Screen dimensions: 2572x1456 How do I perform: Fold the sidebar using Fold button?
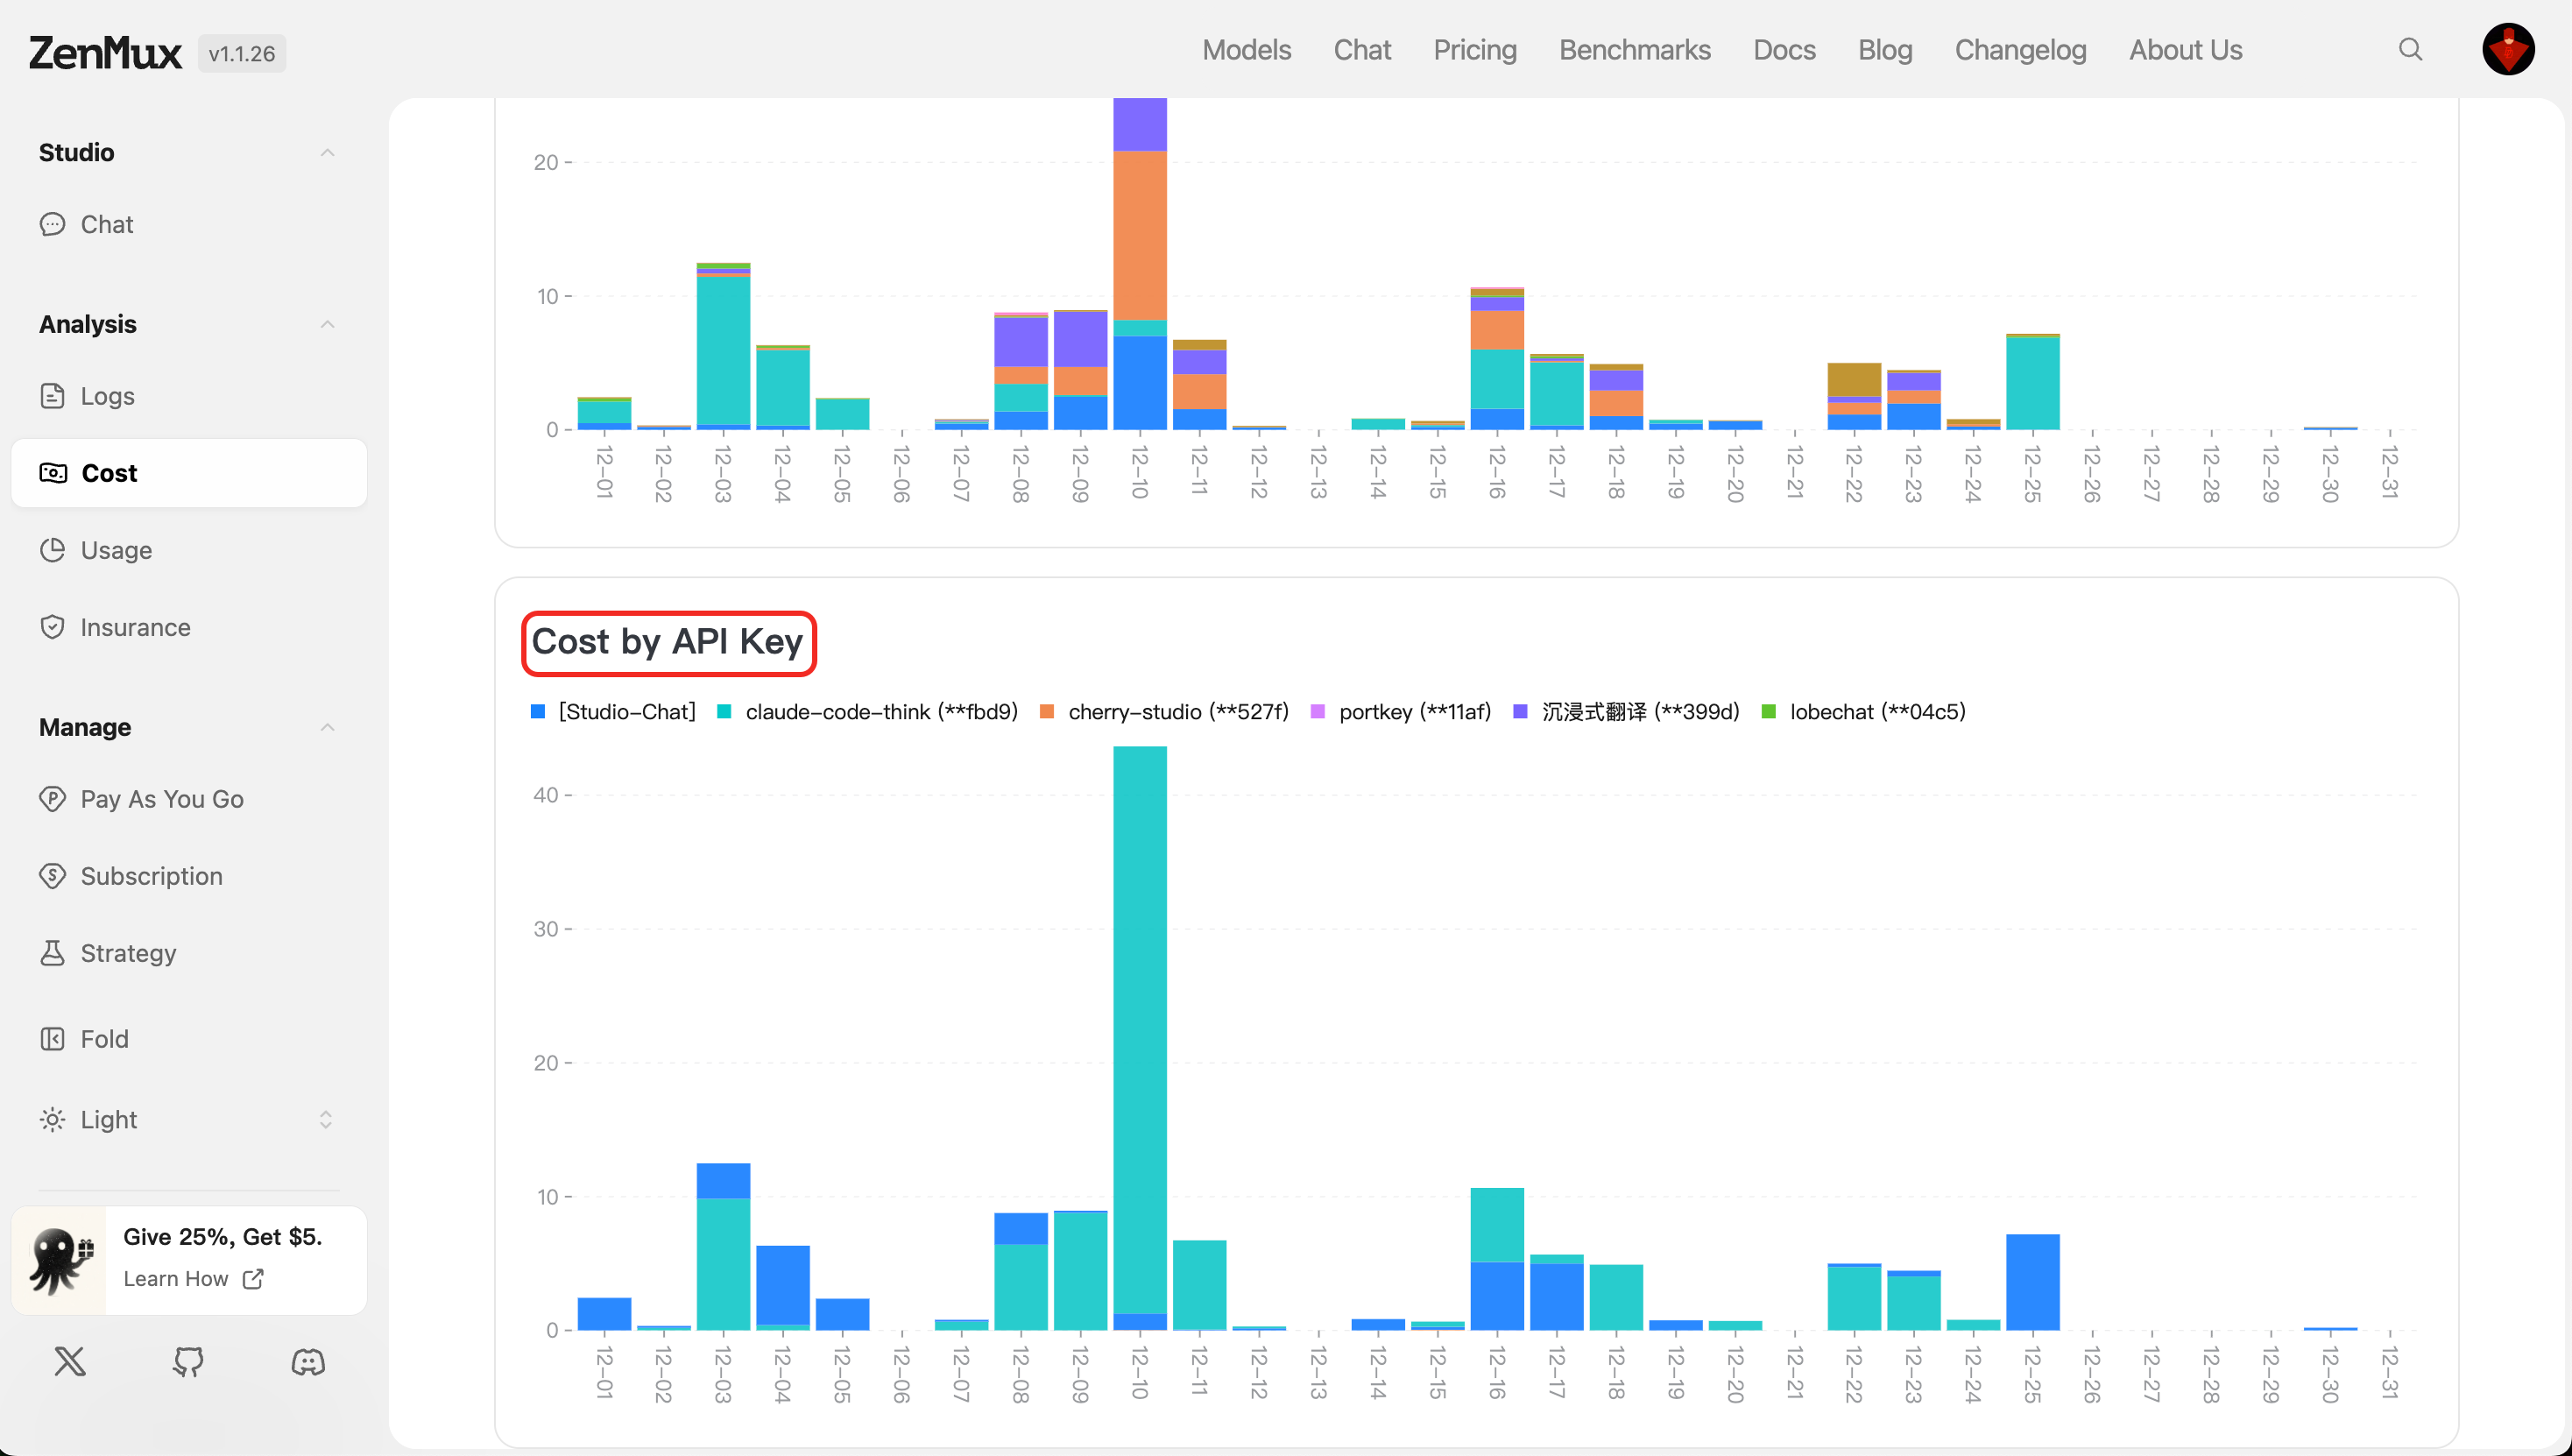pyautogui.click(x=104, y=1039)
